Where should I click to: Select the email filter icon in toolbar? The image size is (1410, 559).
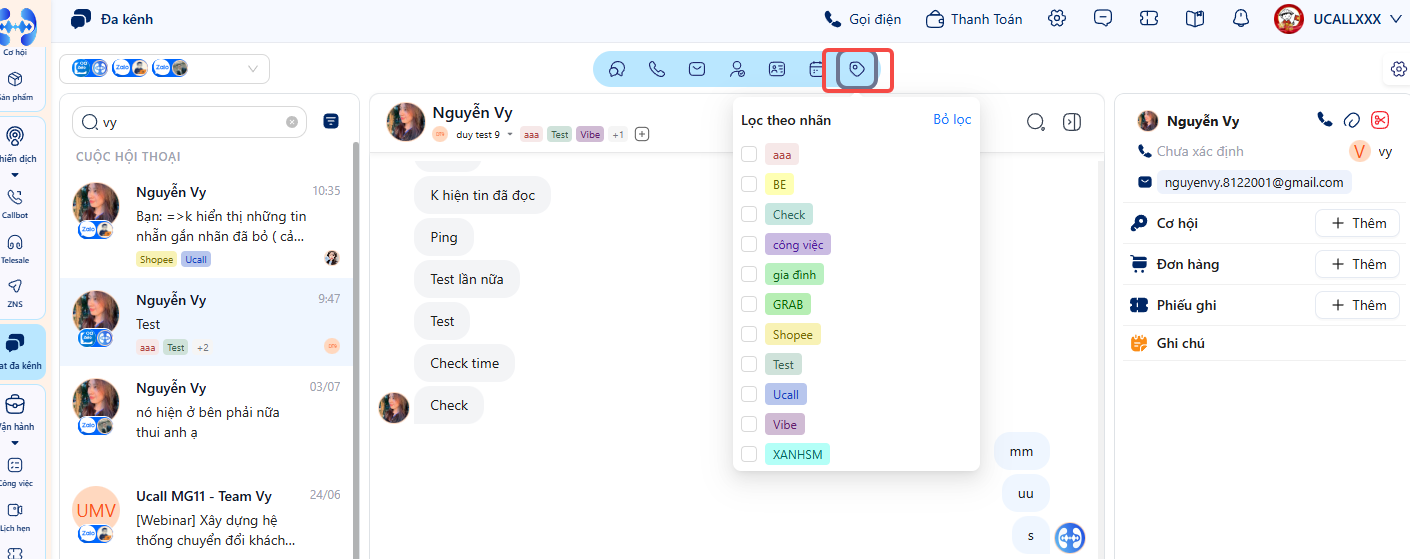[x=697, y=69]
